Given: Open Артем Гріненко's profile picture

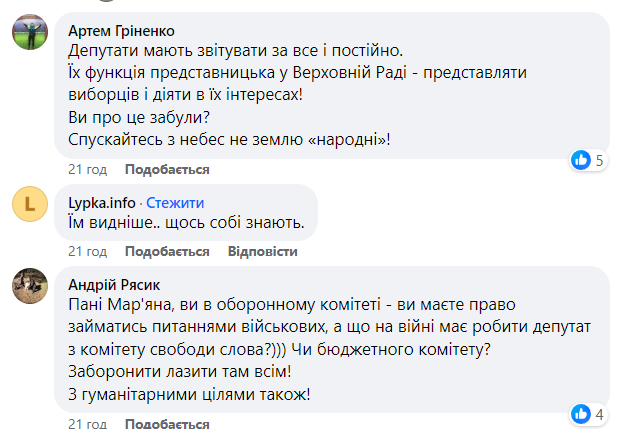Looking at the screenshot, I should [x=30, y=32].
